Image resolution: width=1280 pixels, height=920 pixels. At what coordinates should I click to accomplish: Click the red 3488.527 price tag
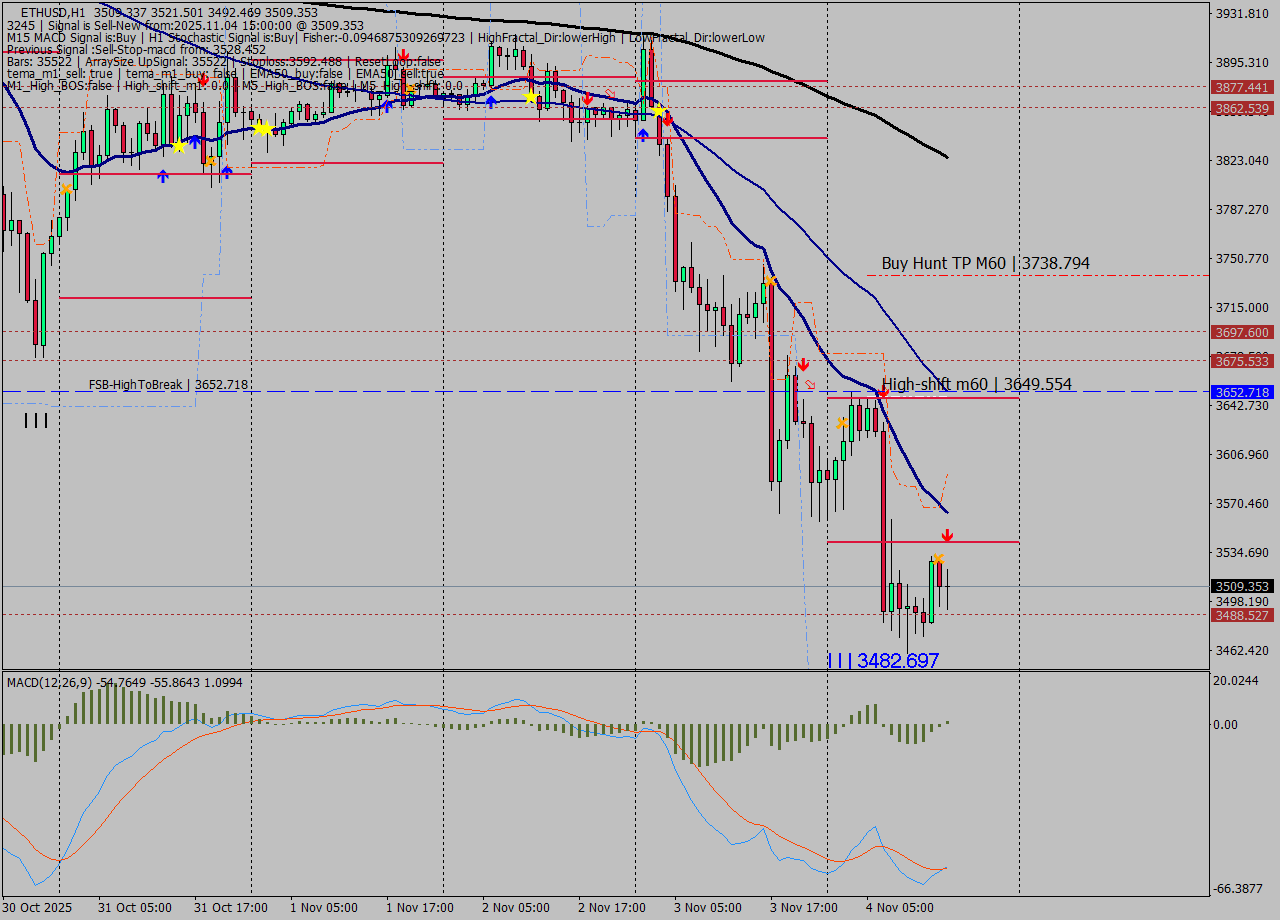pos(1241,615)
